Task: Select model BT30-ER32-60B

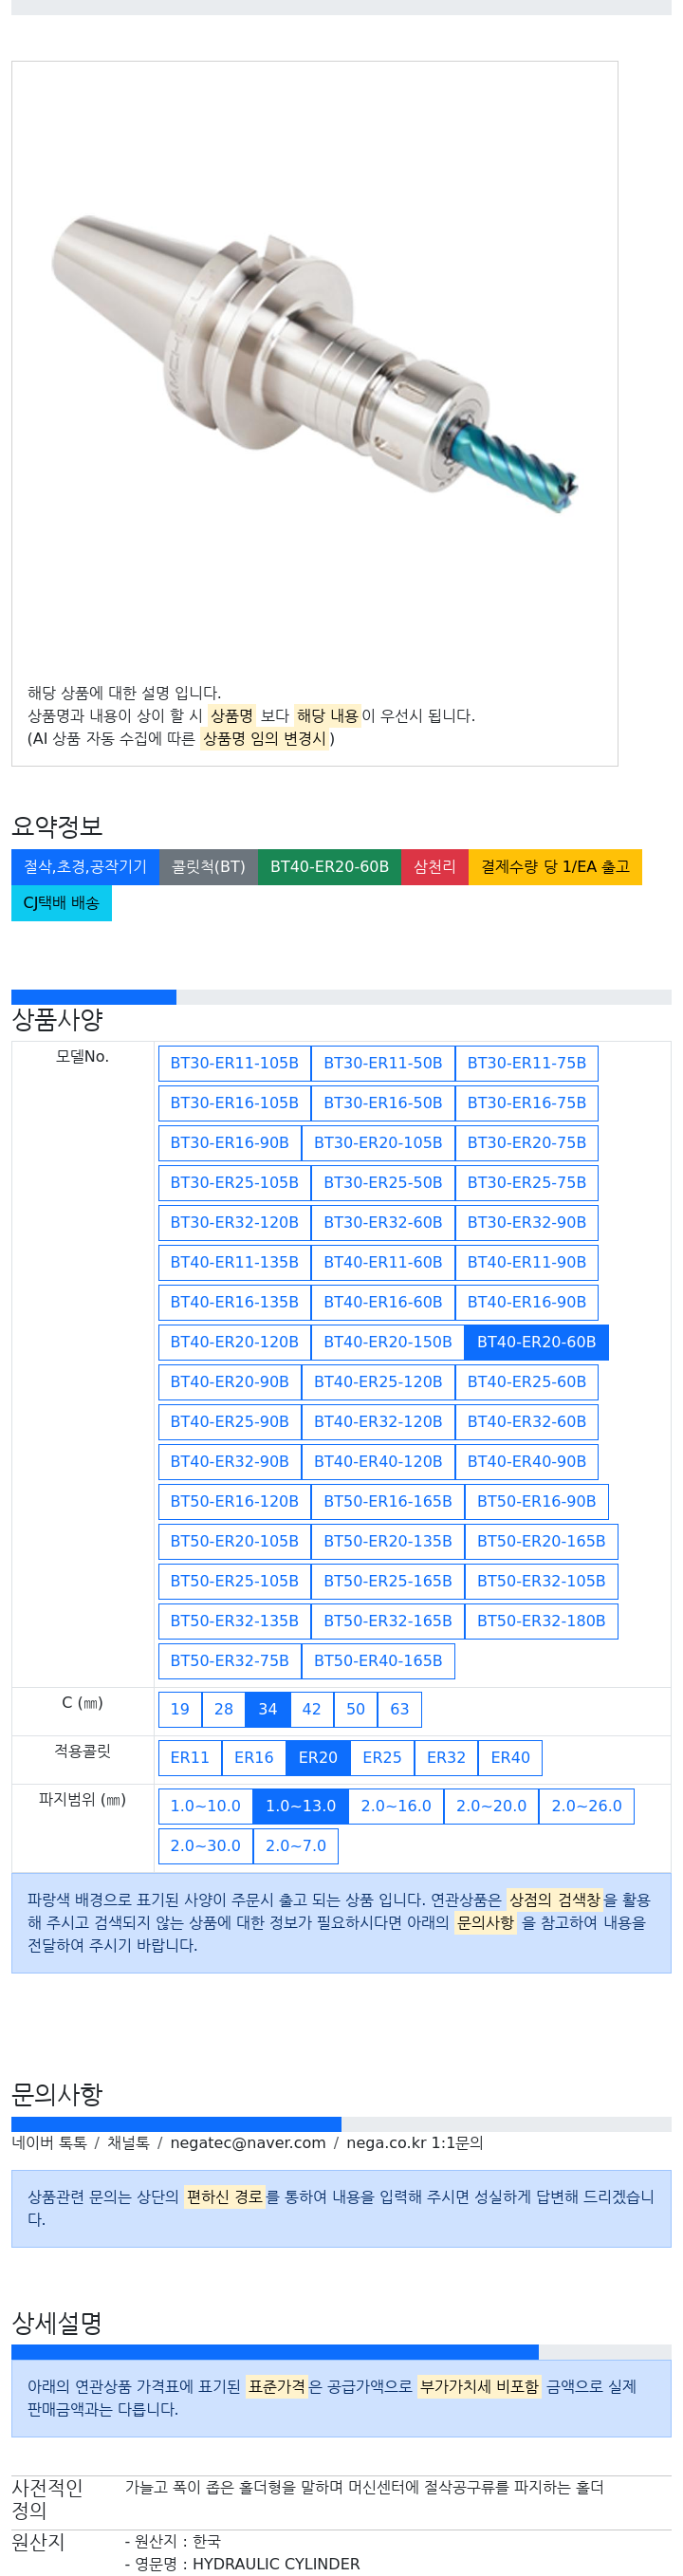Action: (x=383, y=1223)
